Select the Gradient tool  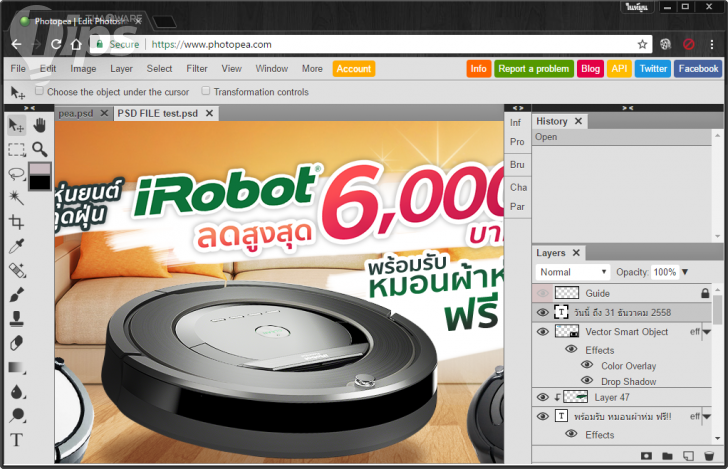[x=17, y=367]
